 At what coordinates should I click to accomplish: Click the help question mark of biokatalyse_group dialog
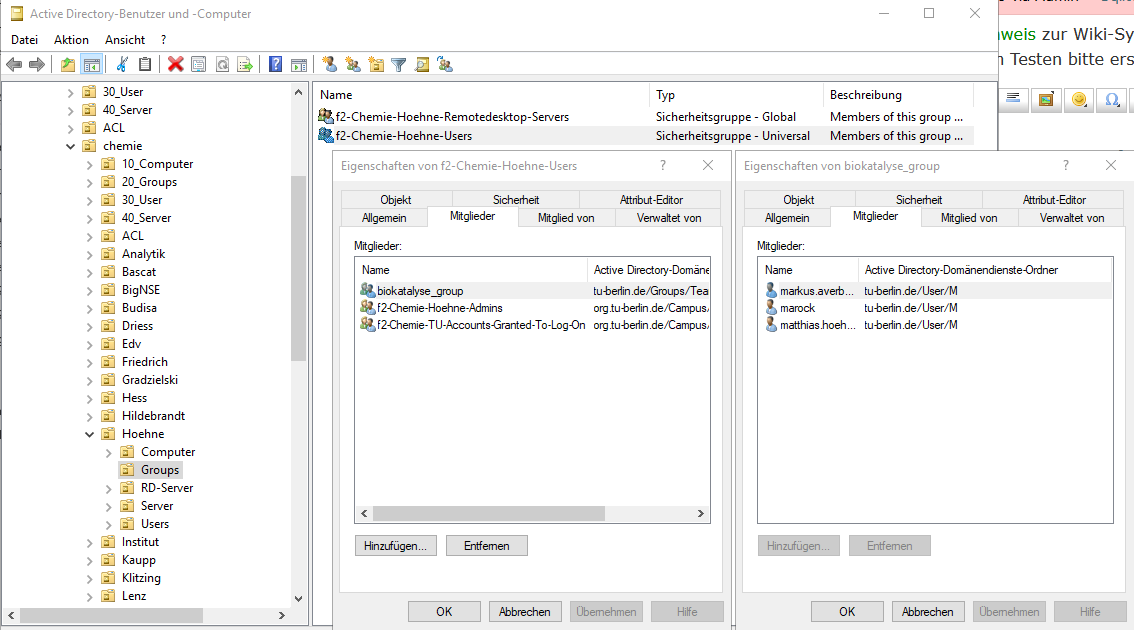click(x=1065, y=166)
